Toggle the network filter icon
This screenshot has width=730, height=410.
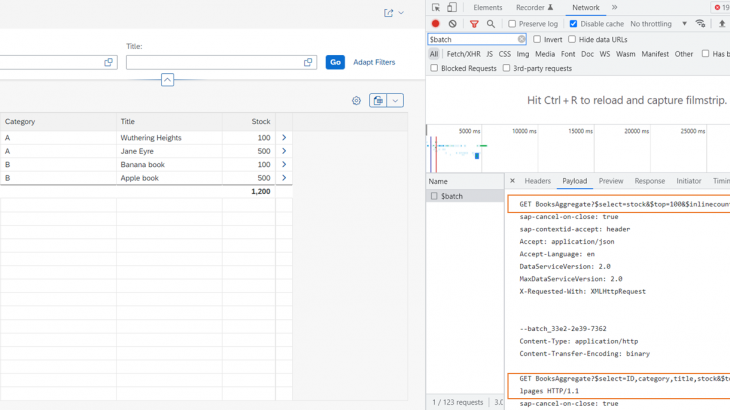[474, 24]
